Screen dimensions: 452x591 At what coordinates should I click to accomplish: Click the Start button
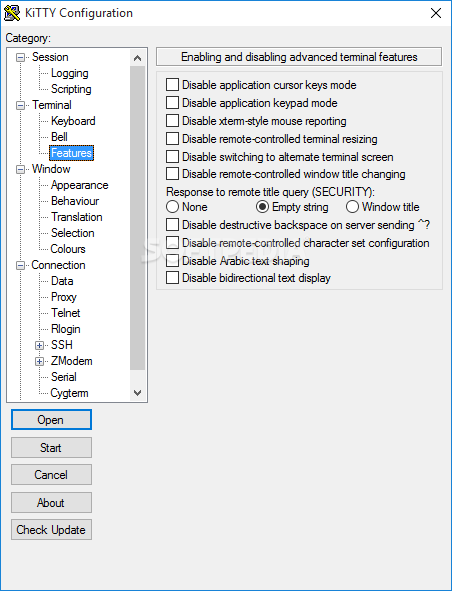click(x=51, y=447)
